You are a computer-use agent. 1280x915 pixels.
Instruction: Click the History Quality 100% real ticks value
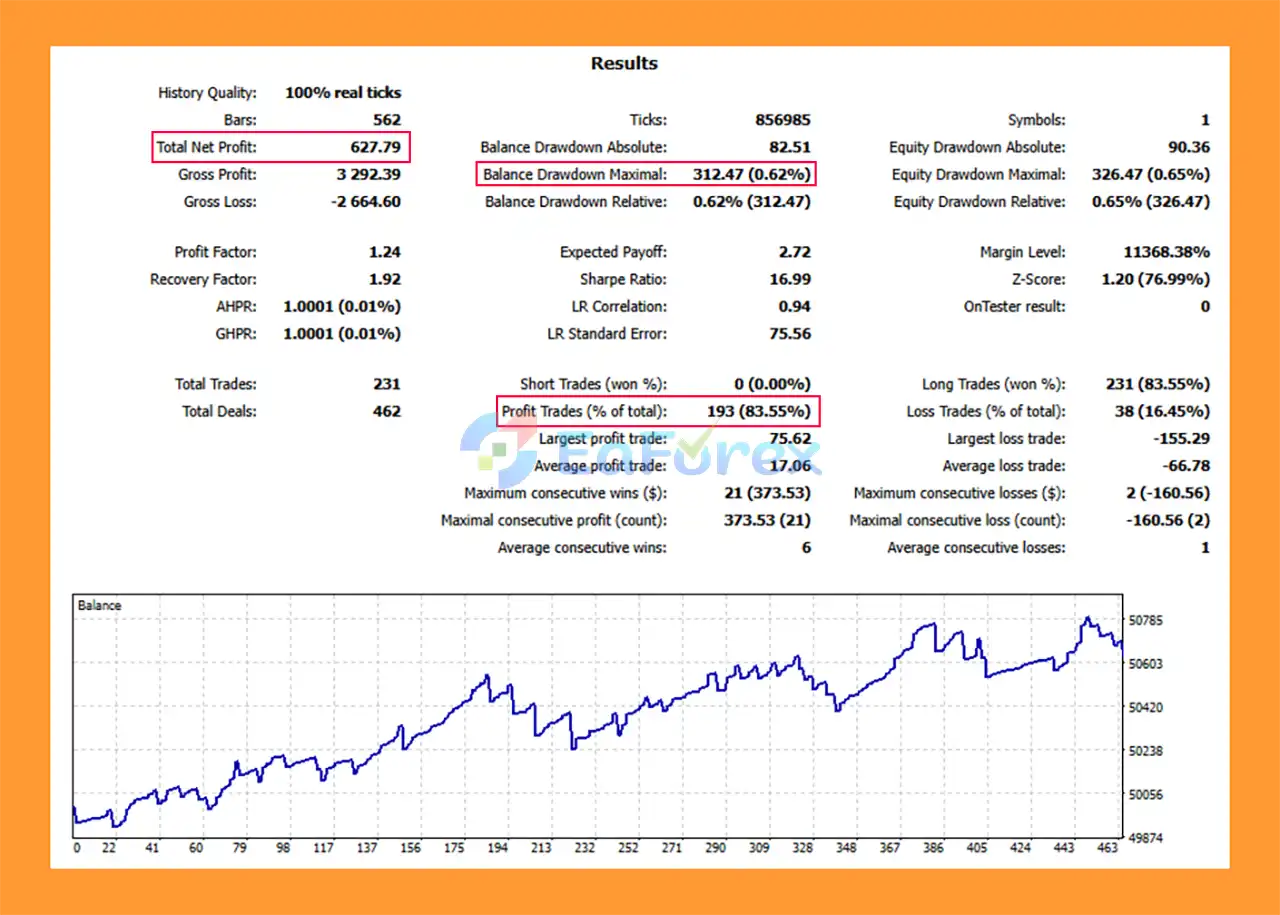point(343,92)
